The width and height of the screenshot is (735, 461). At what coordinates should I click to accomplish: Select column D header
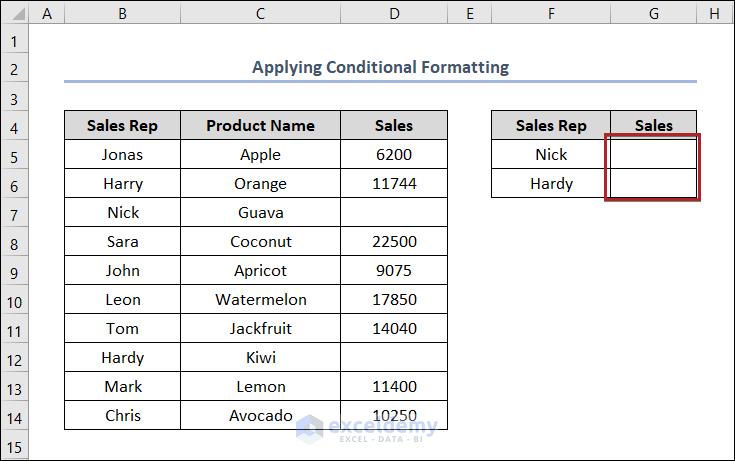394,13
